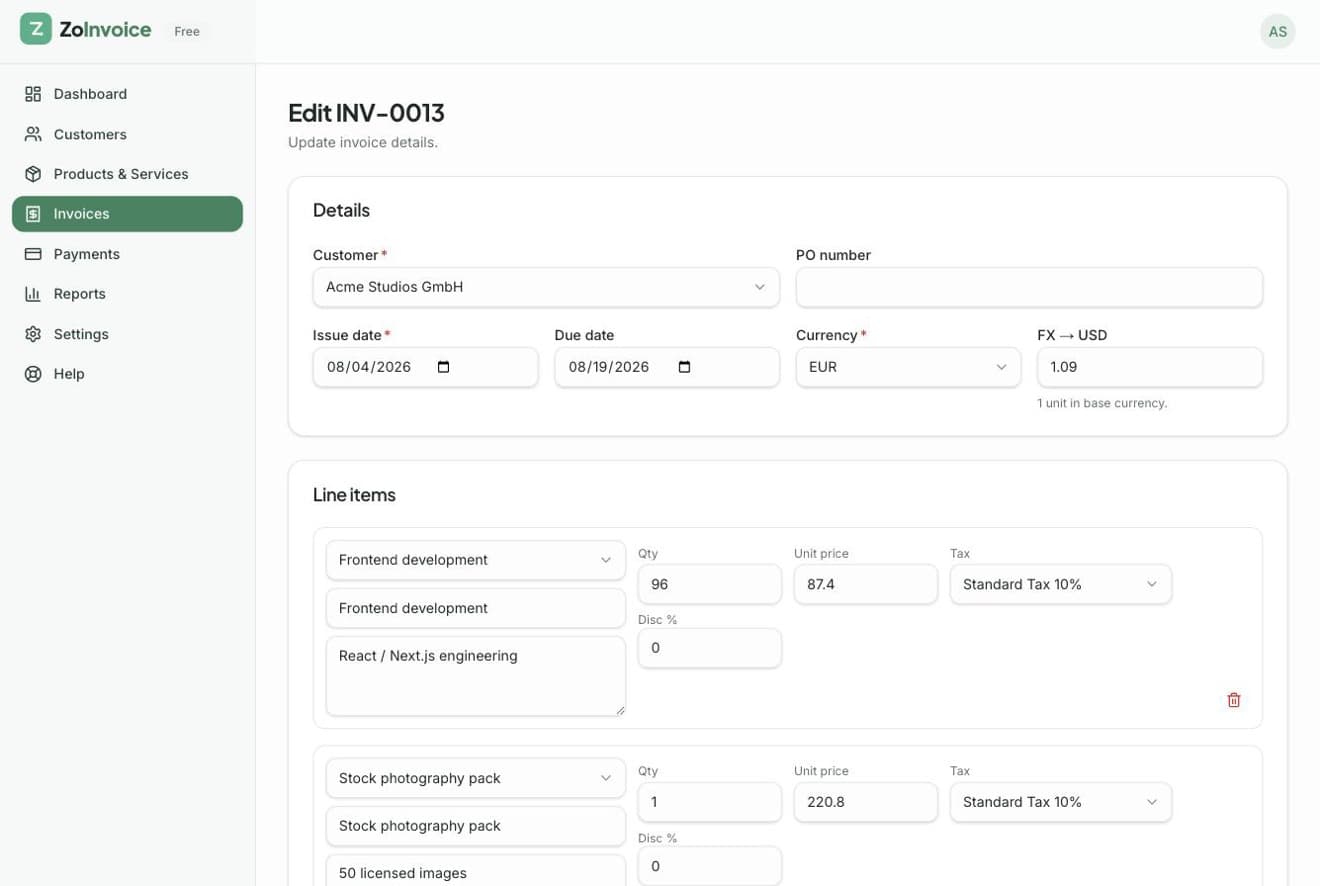Focus the FX to USD rate field
Viewport: 1320px width, 886px height.
point(1150,367)
